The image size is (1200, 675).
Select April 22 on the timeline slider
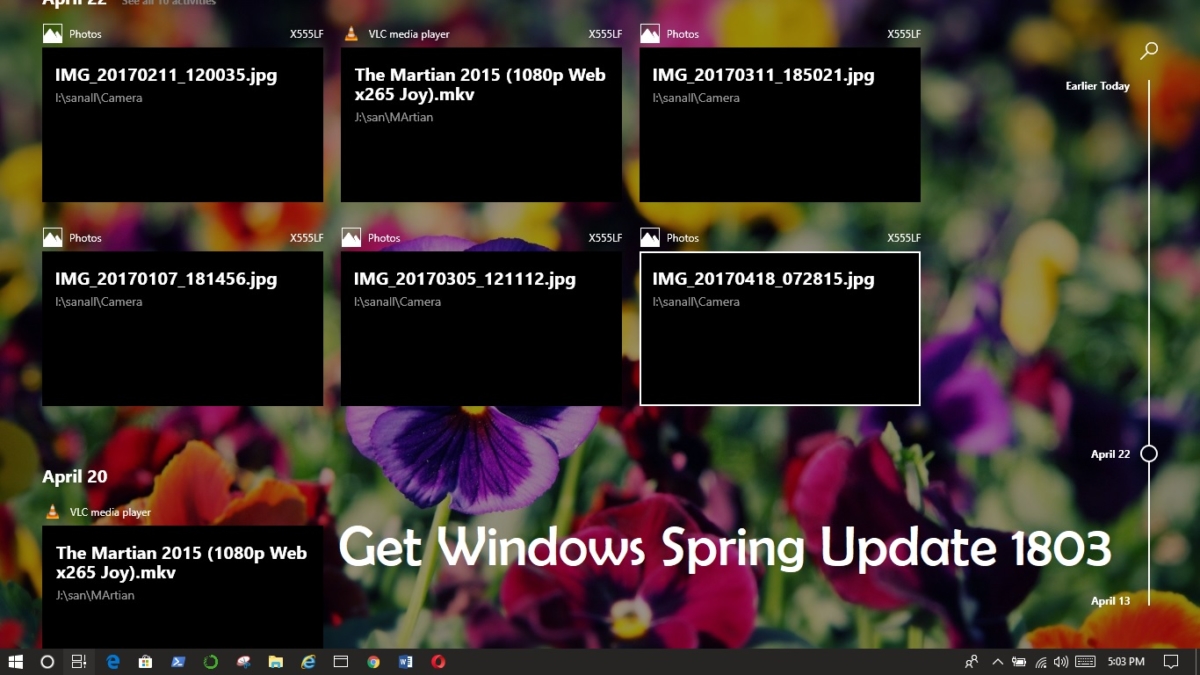(1148, 453)
